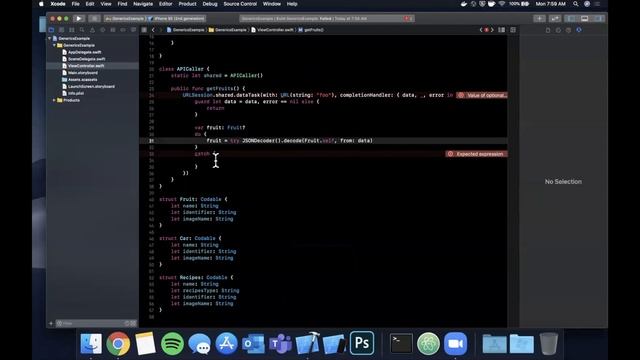Open Spotlight search in menu bar

[576, 4]
